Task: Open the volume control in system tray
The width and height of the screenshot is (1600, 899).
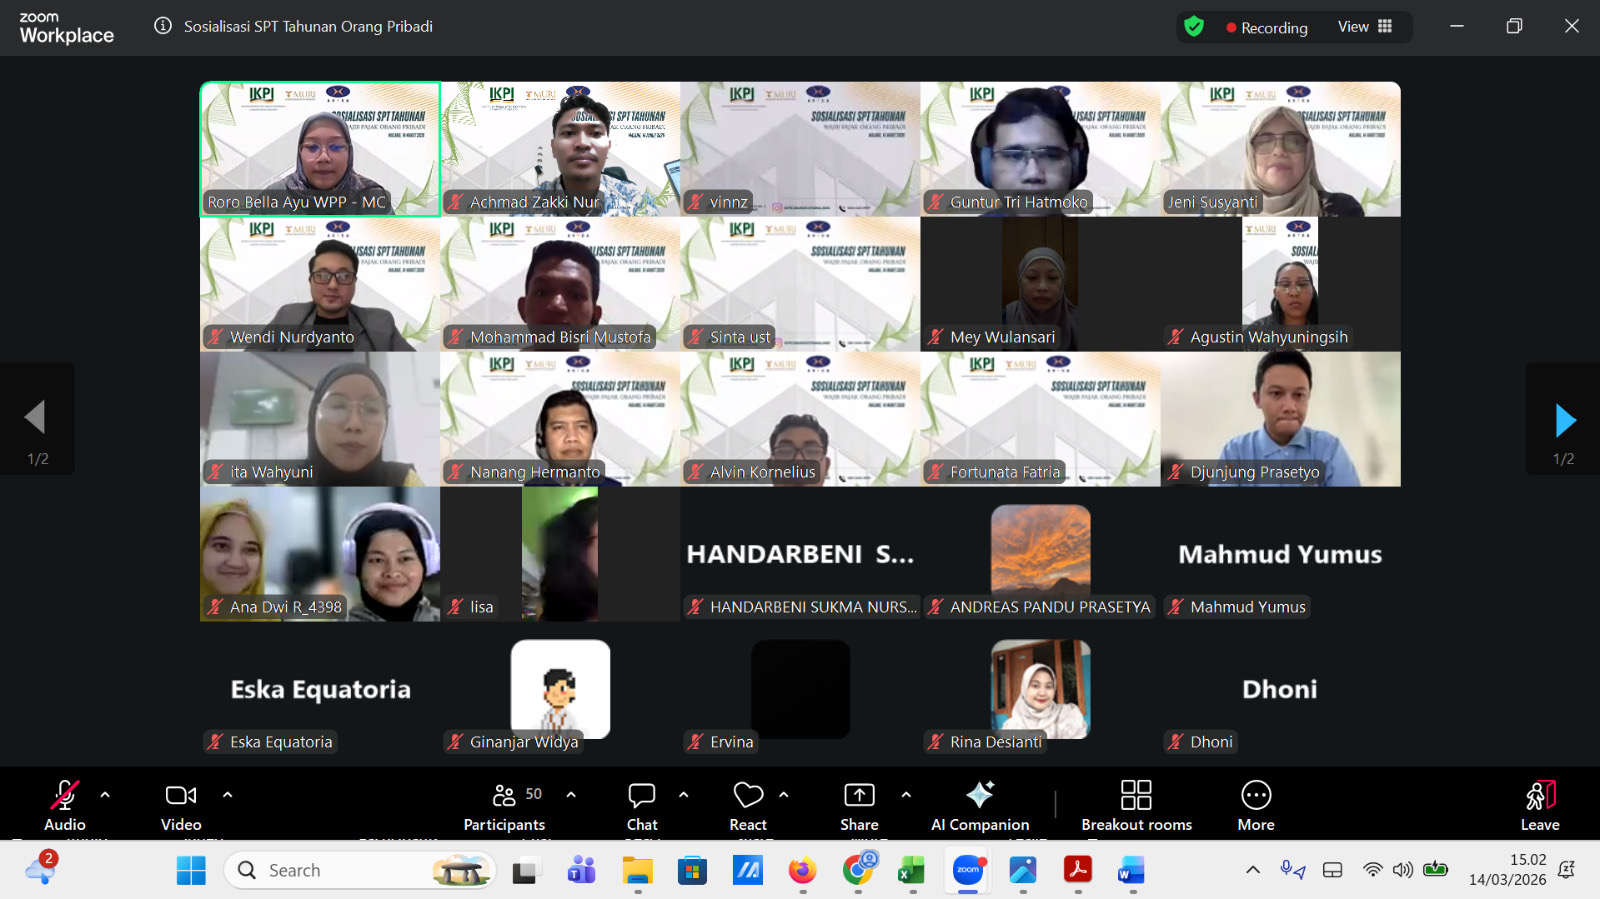Action: point(1403,870)
